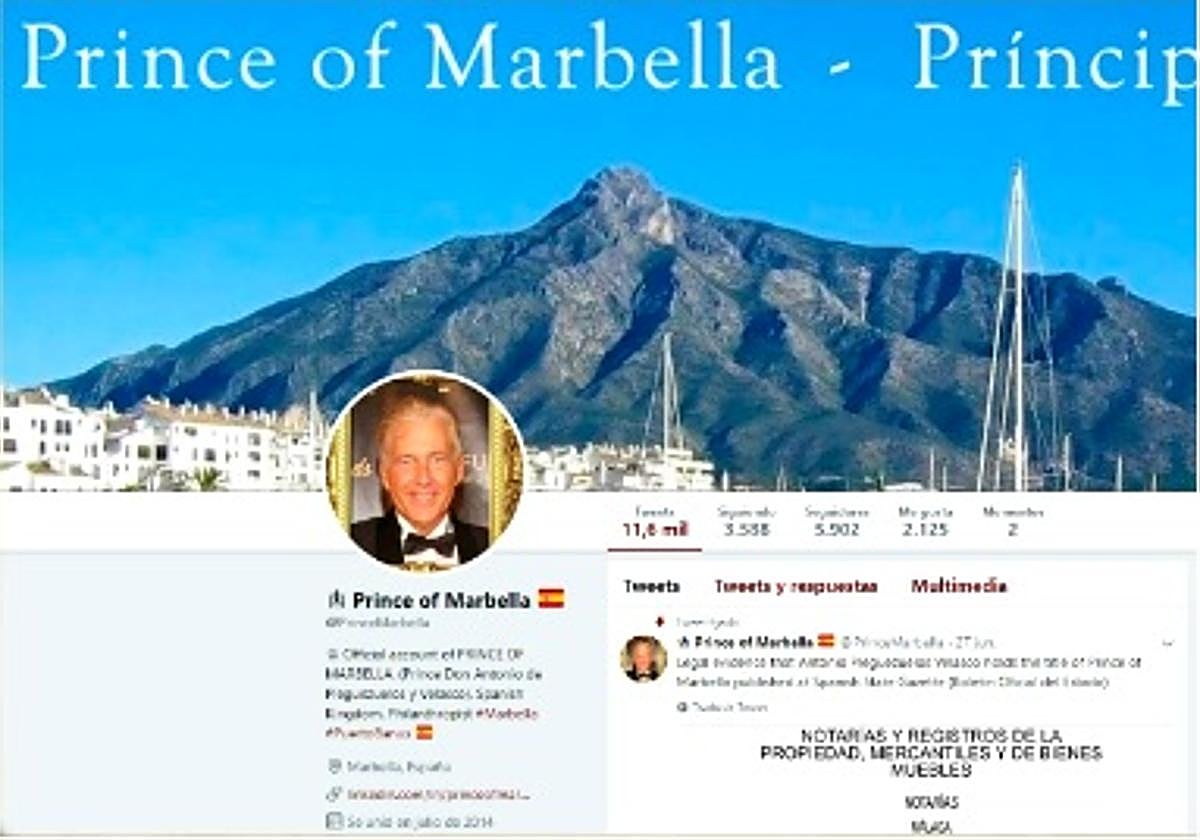The height and width of the screenshot is (840, 1200).
Task: Select the Tweets tab
Action: tap(651, 587)
